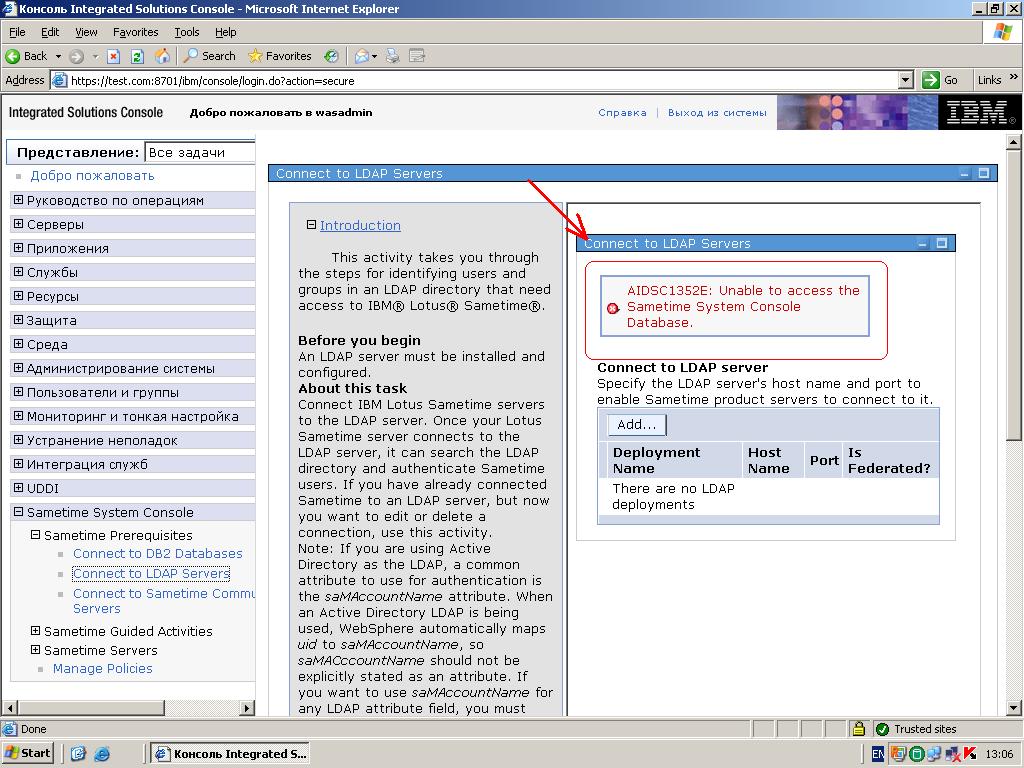Collapse the Introduction section

pos(312,225)
